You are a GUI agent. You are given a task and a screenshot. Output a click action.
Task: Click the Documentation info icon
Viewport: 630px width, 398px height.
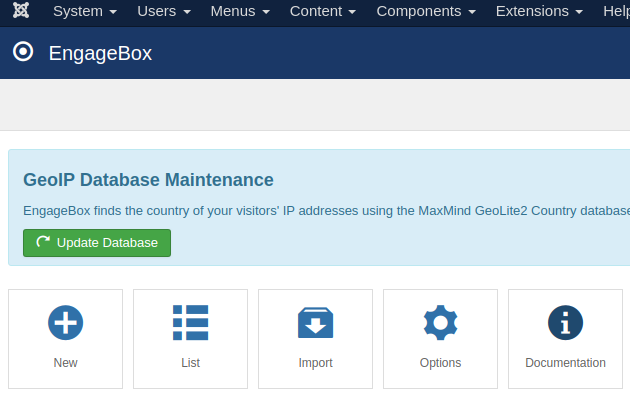pos(565,322)
